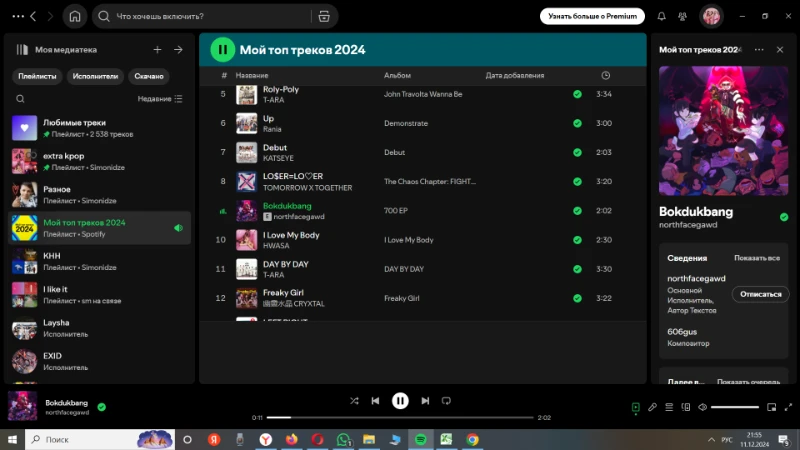
Task: Show lyrics with the microphone icon
Action: [653, 407]
